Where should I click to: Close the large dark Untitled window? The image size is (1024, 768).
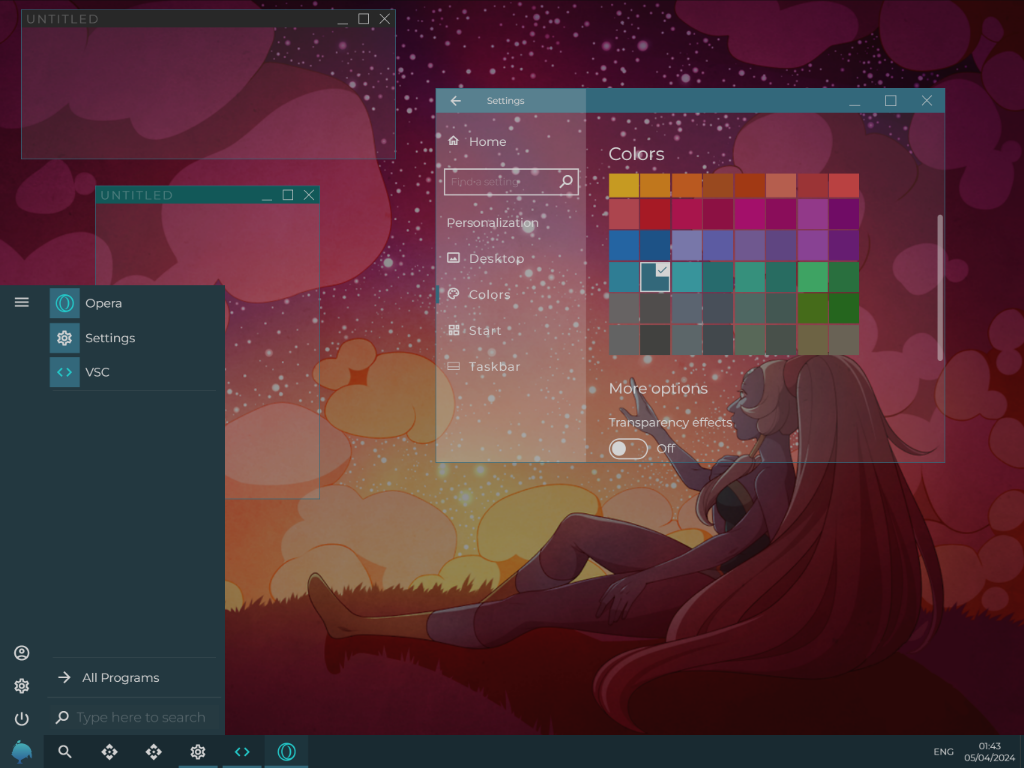[385, 19]
